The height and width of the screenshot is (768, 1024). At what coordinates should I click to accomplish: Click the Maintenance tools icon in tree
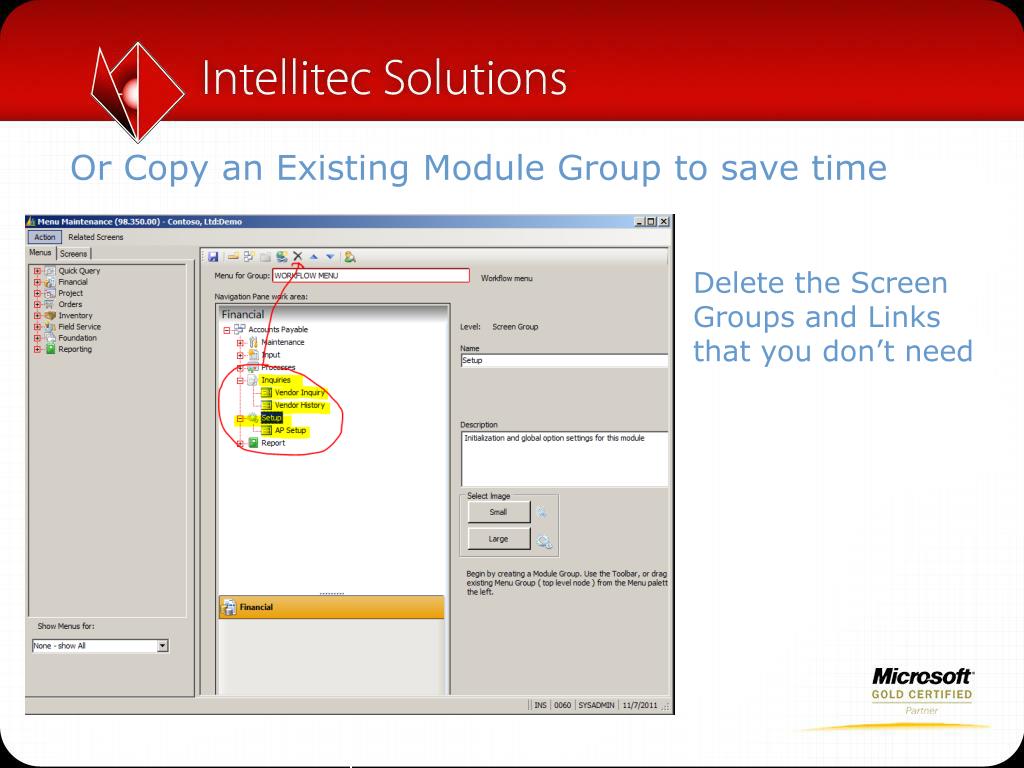pyautogui.click(x=253, y=342)
